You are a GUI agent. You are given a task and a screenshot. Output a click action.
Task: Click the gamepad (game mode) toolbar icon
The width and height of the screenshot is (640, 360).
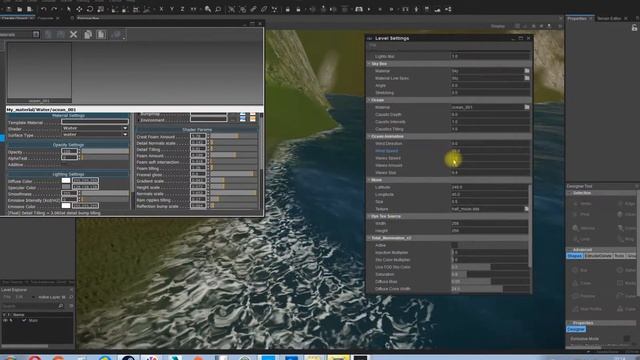(359, 9)
